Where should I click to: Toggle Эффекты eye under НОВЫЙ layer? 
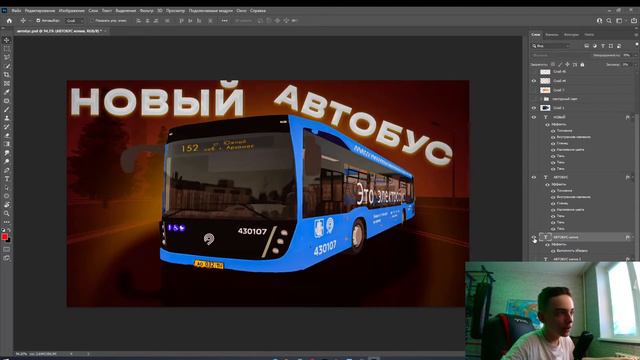(547, 124)
